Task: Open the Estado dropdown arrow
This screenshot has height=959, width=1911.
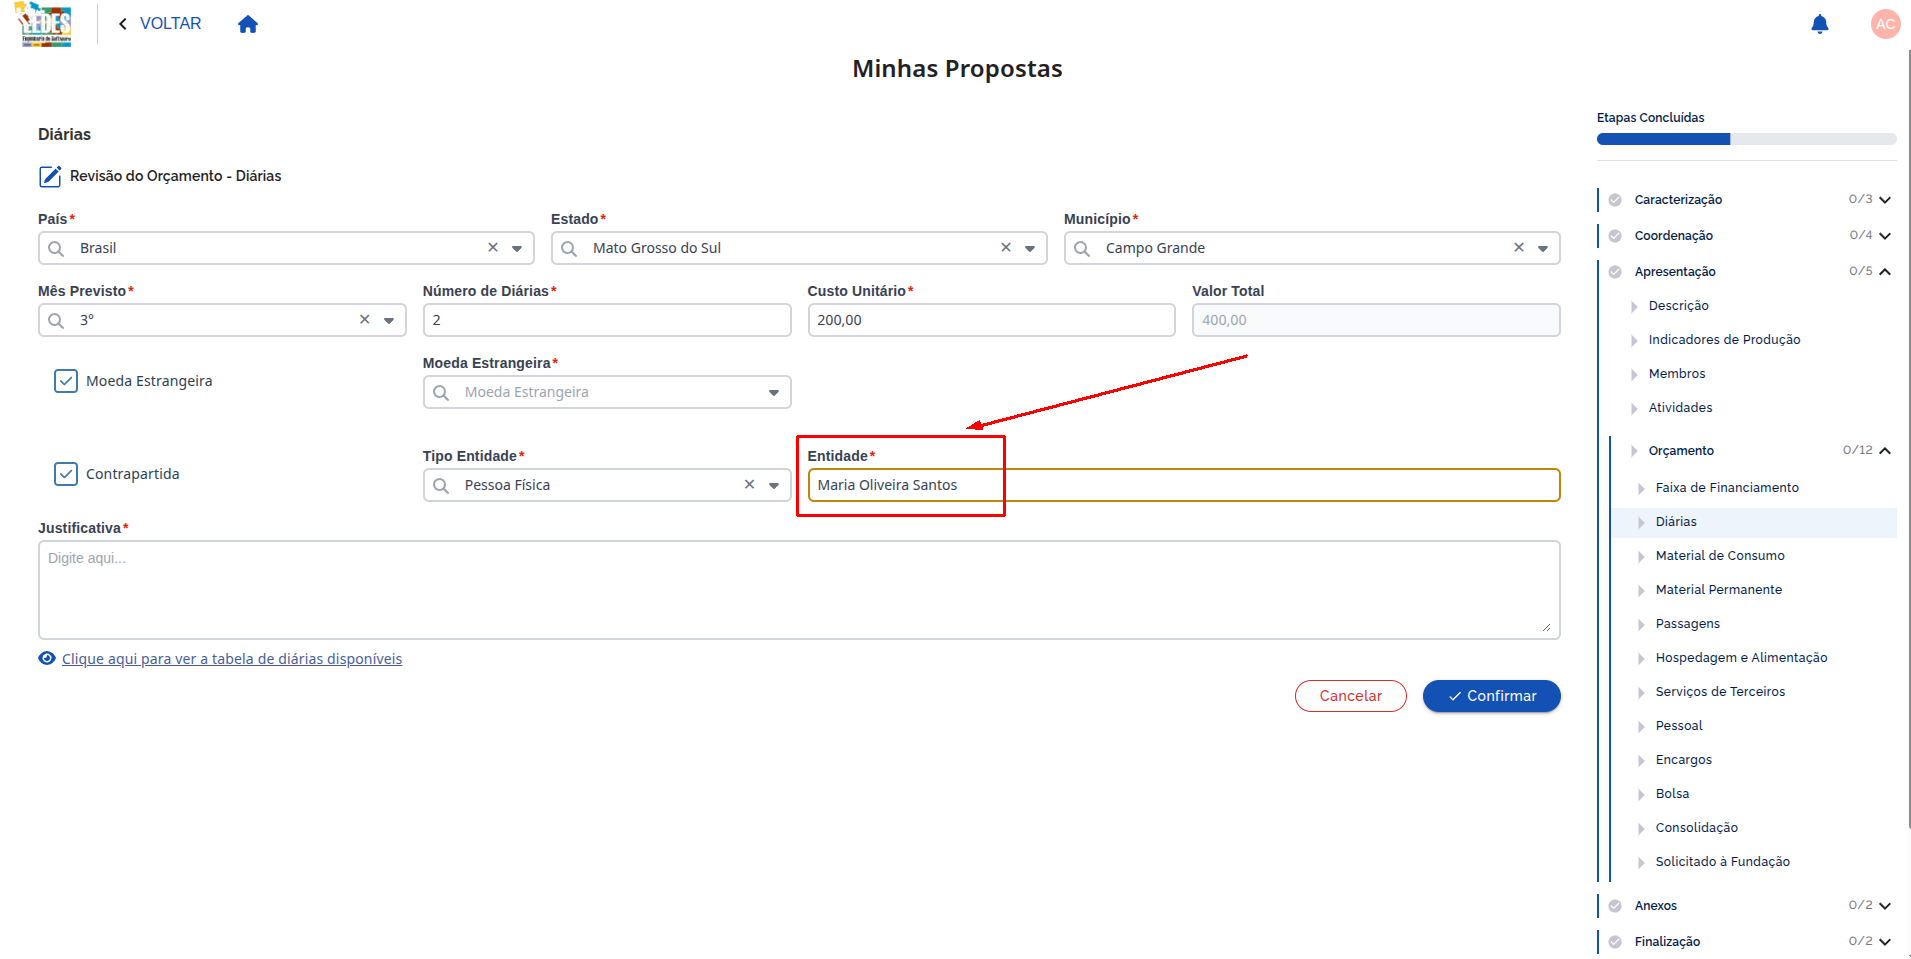Action: click(x=1030, y=249)
